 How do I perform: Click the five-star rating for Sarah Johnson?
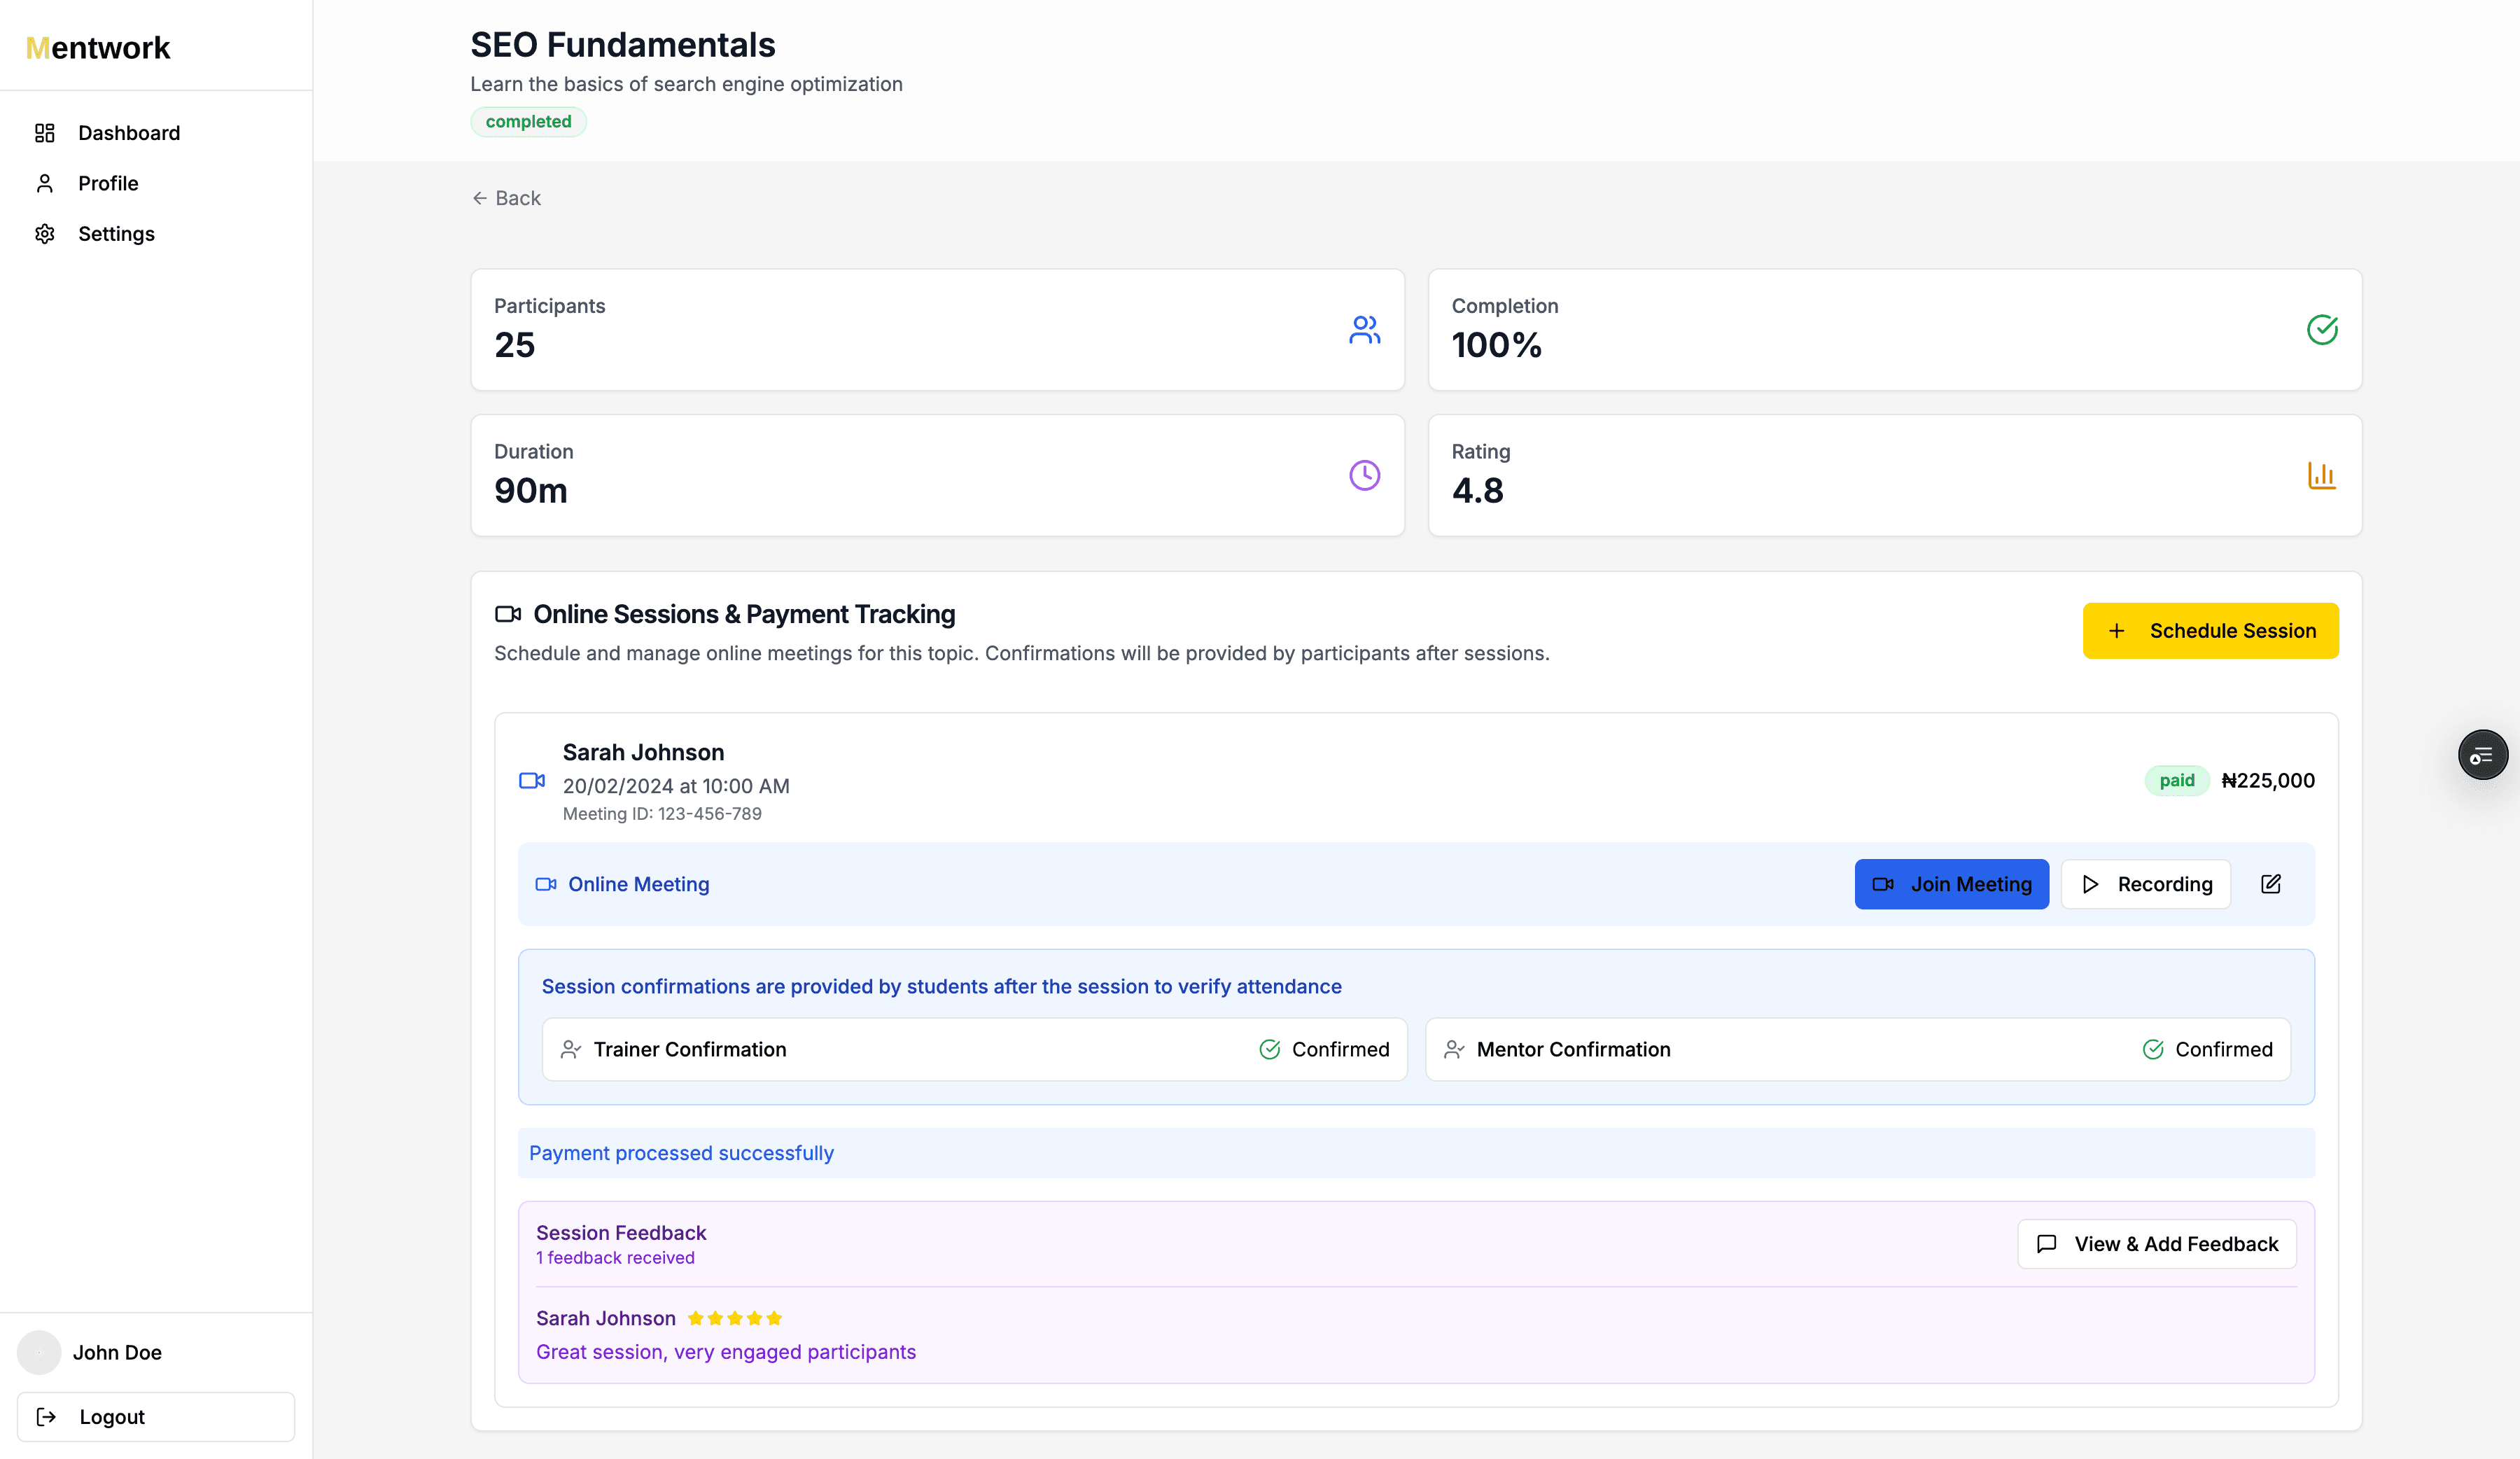pos(735,1318)
